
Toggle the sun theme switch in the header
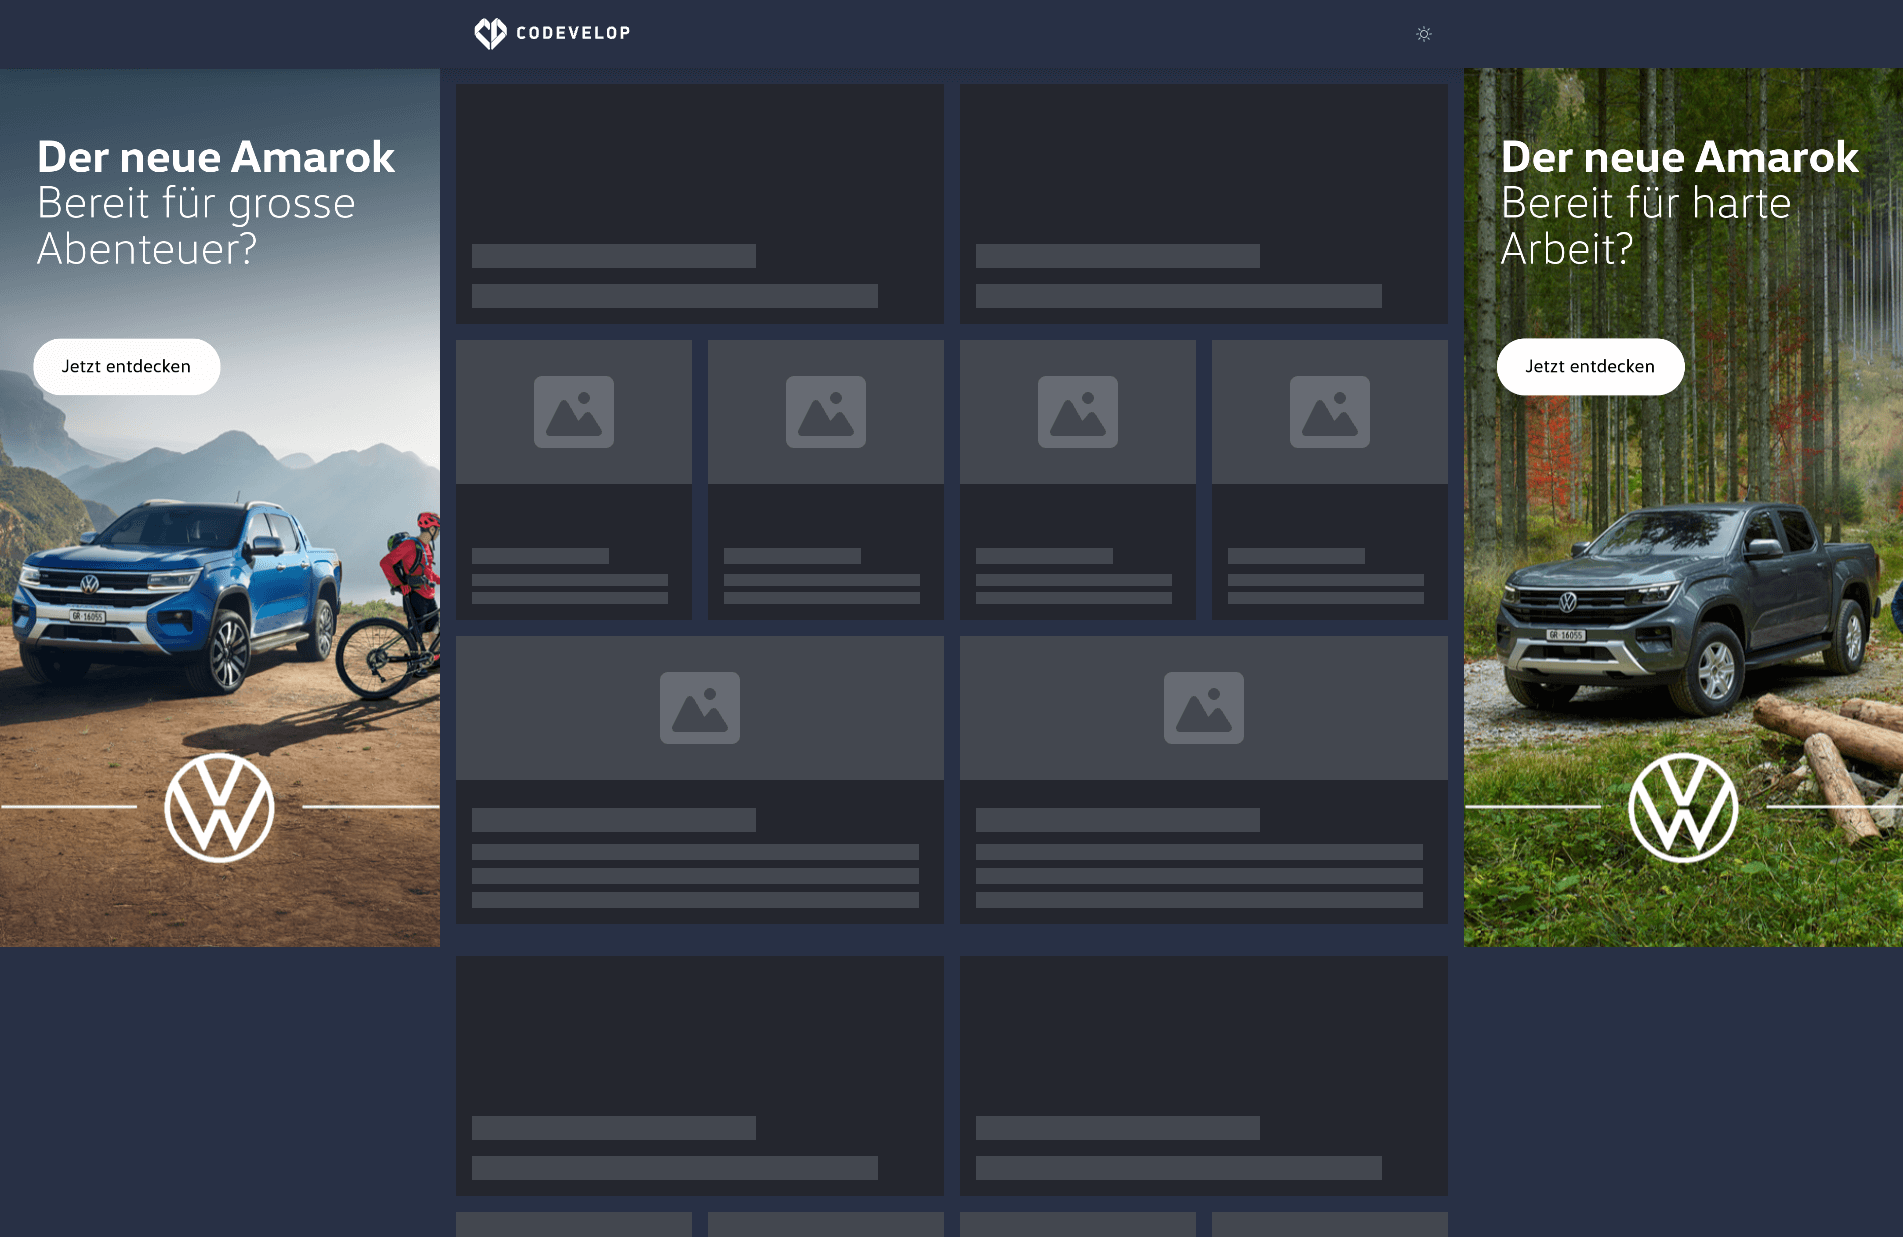(1424, 34)
